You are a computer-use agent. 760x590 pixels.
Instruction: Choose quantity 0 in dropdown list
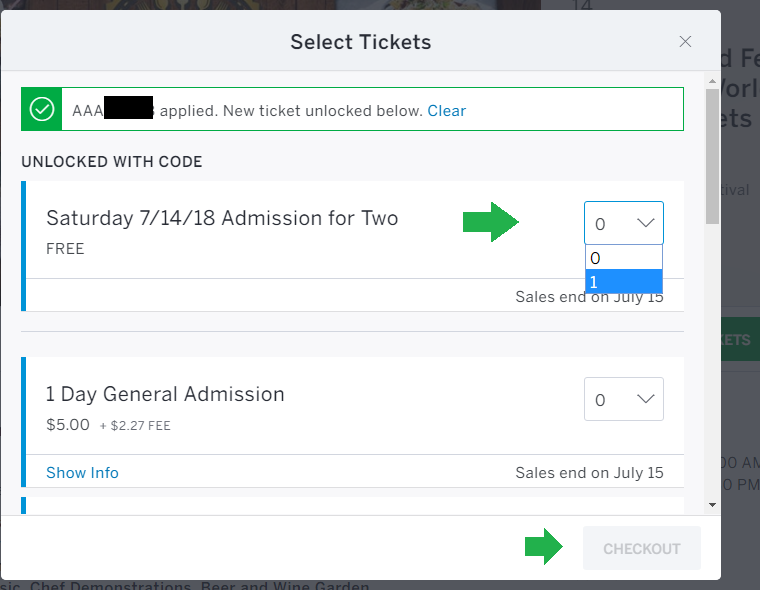623,258
